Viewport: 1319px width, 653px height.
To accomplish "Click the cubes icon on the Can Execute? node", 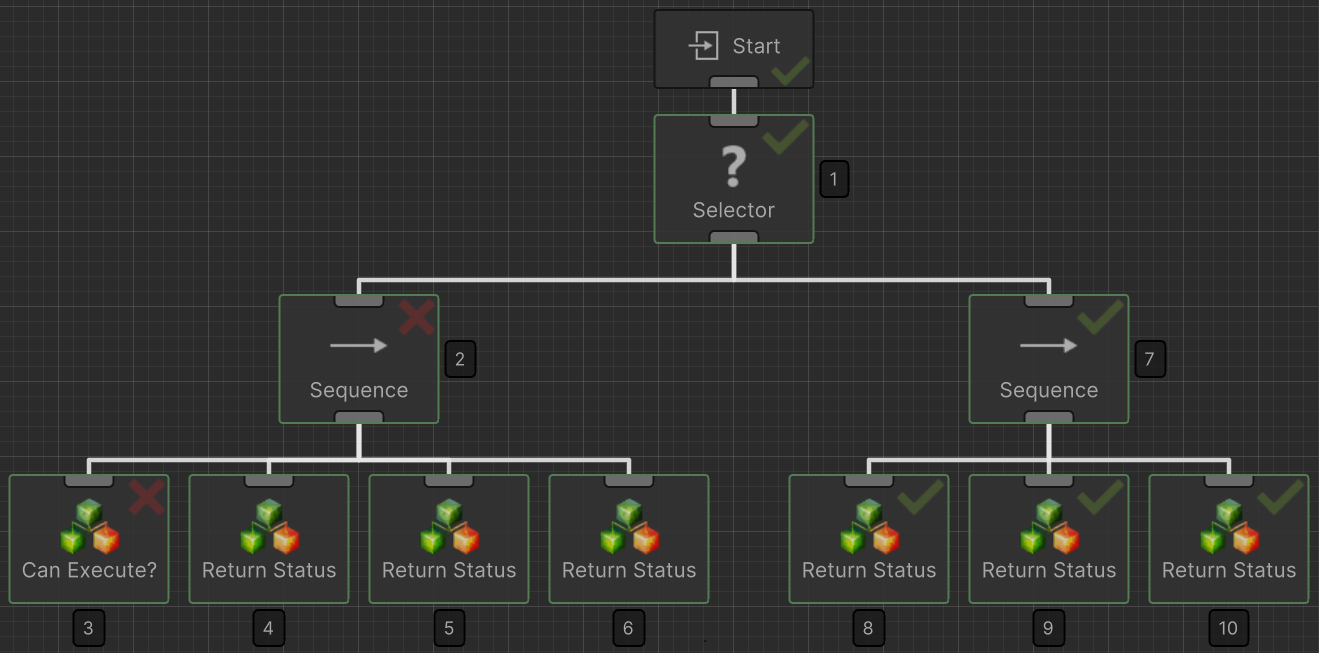I will (88, 525).
